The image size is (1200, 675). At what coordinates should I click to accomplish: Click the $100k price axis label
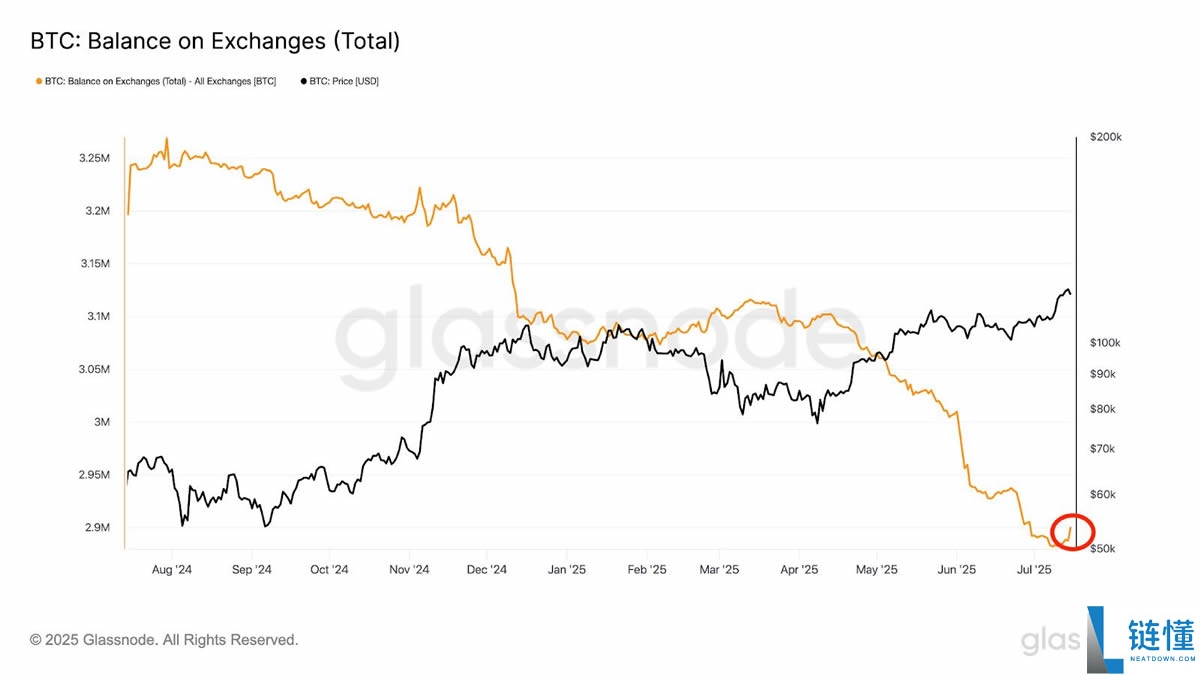[x=1104, y=343]
